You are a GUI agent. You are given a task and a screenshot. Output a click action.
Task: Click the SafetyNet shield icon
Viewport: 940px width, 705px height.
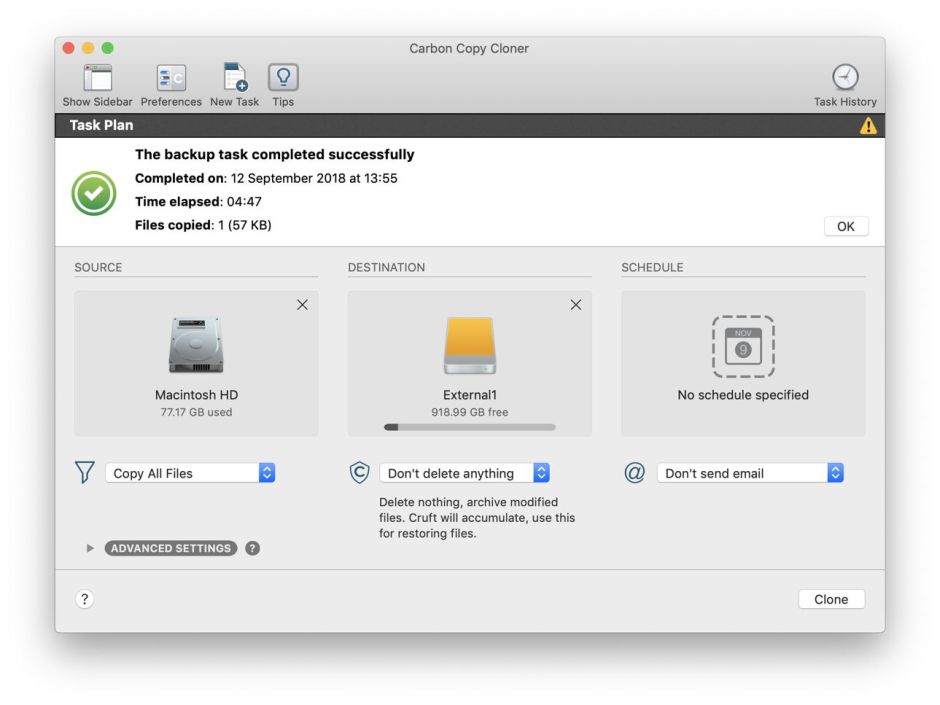[x=359, y=473]
